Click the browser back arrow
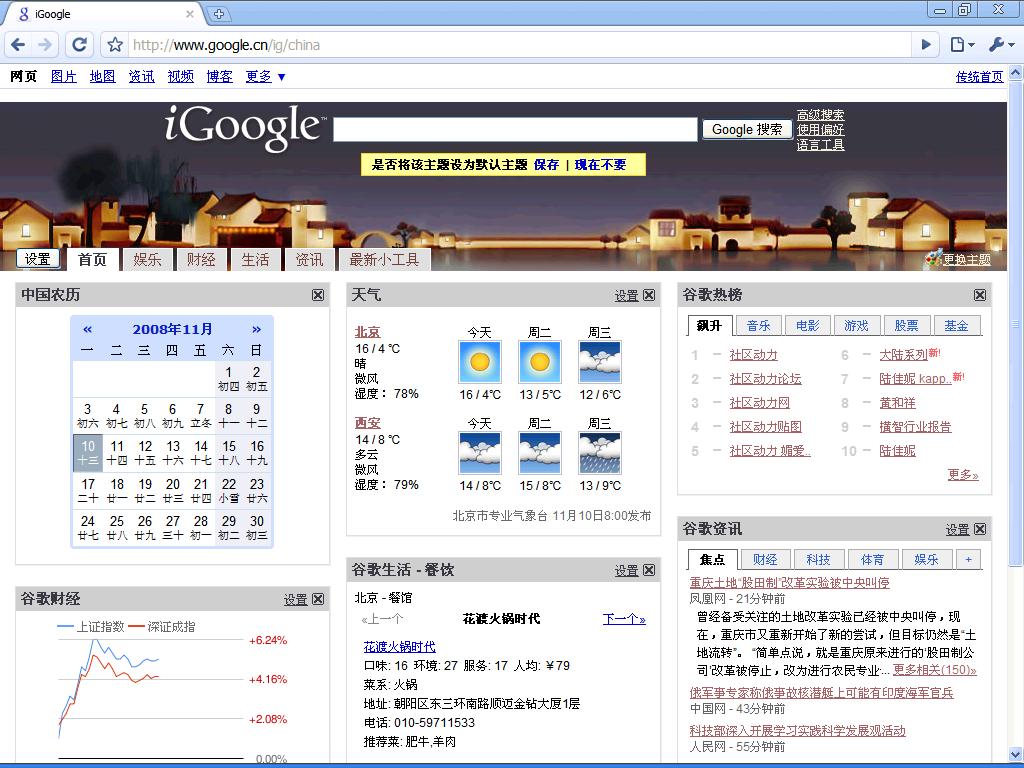The height and width of the screenshot is (768, 1024). 18,44
